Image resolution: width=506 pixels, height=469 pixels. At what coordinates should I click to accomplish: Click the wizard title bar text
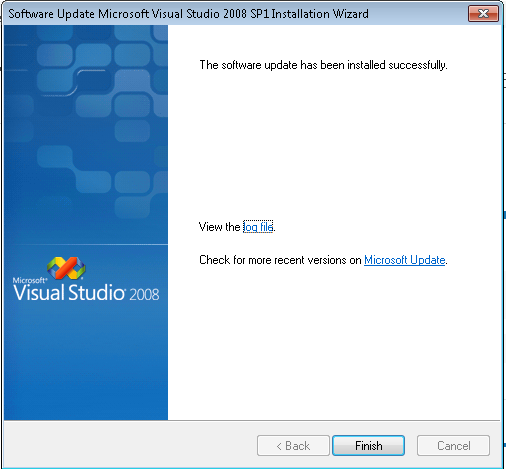click(x=188, y=14)
